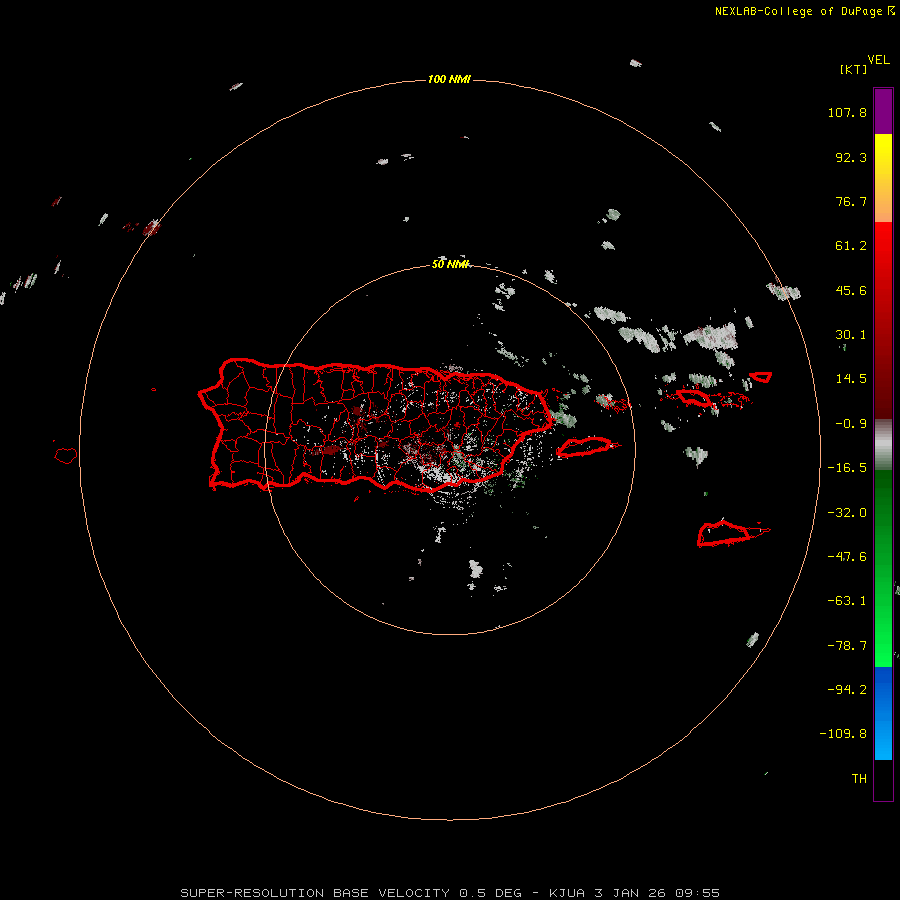This screenshot has width=900, height=900.
Task: Select the -94.2 scale value
Action: (847, 690)
